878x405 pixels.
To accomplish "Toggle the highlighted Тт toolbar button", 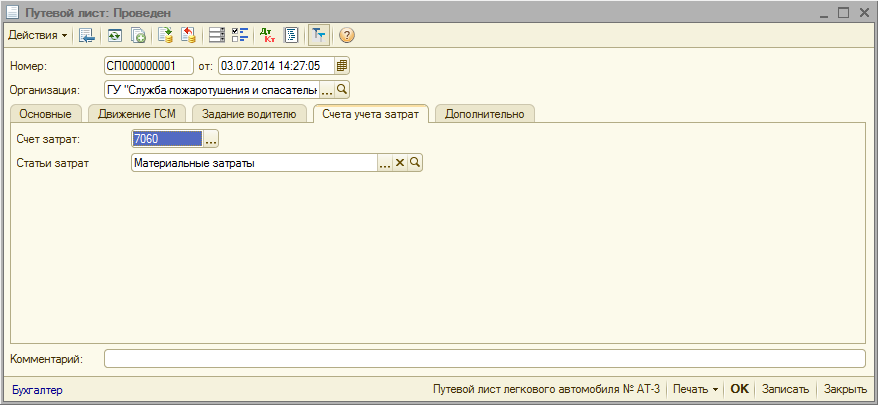I will [x=318, y=35].
